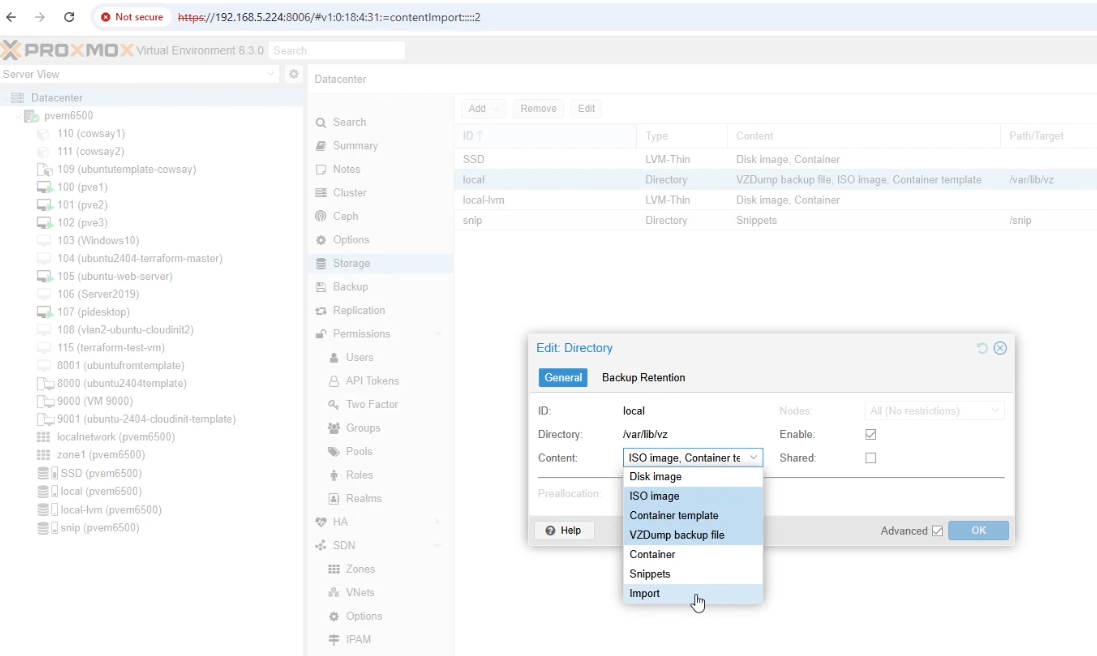This screenshot has width=1097, height=656.
Task: Open the Add storage dropdown
Action: (x=483, y=108)
